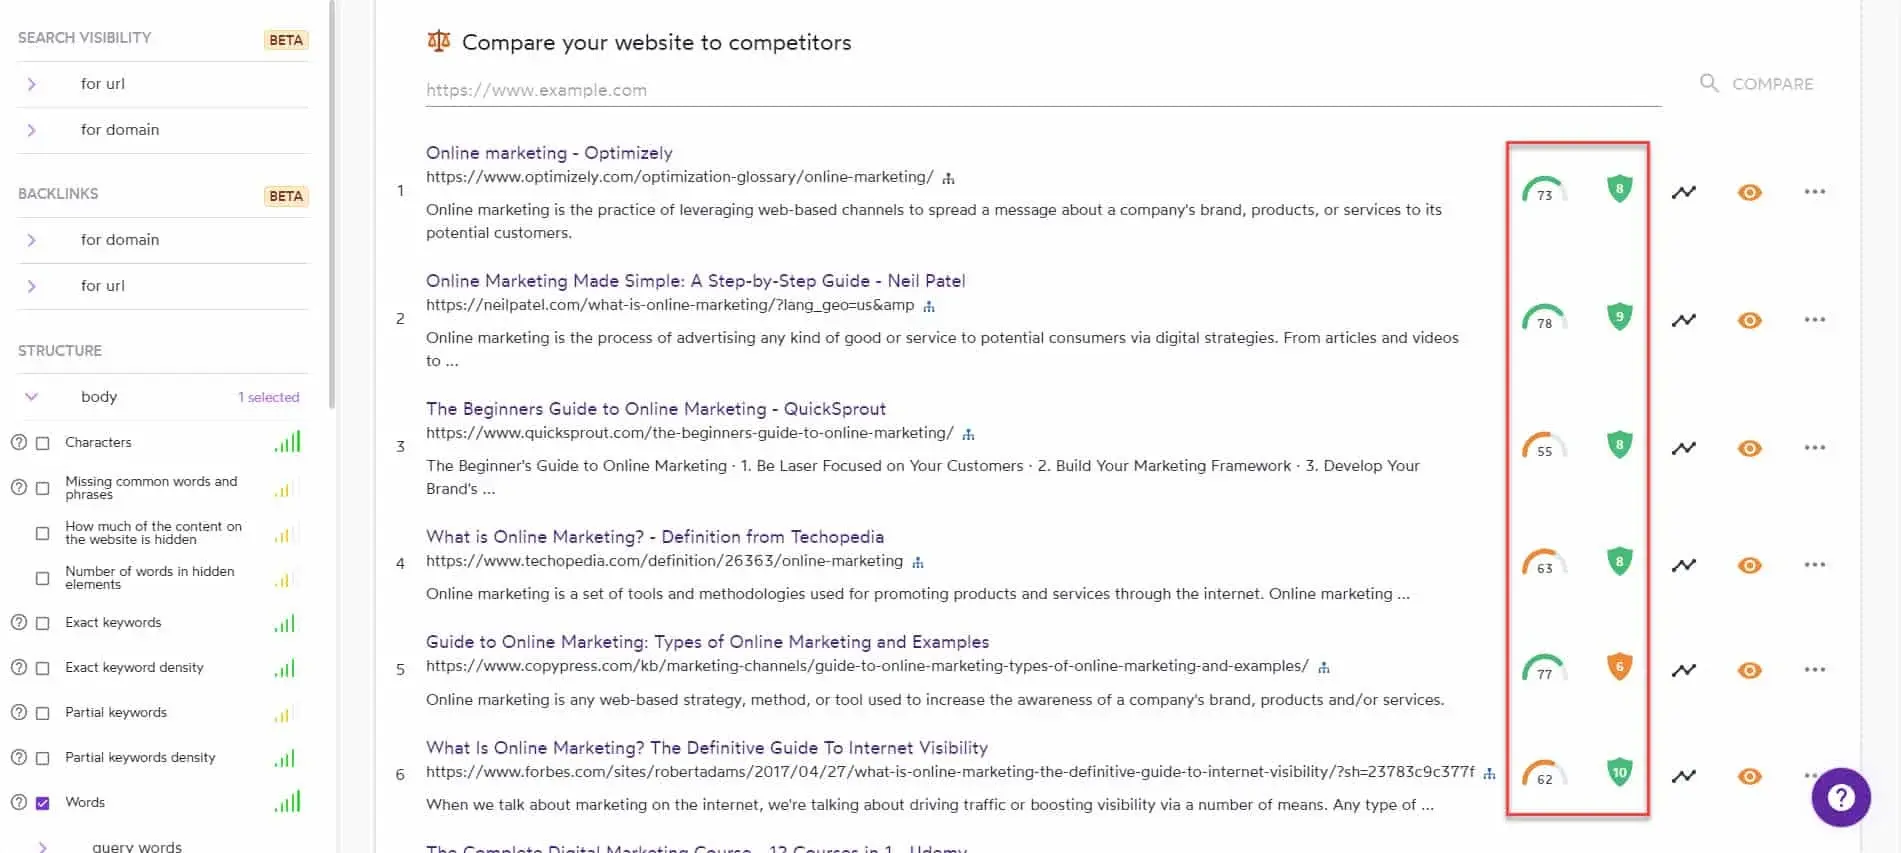
Task: Open three-dots menu for QuickSprout result
Action: [1814, 448]
